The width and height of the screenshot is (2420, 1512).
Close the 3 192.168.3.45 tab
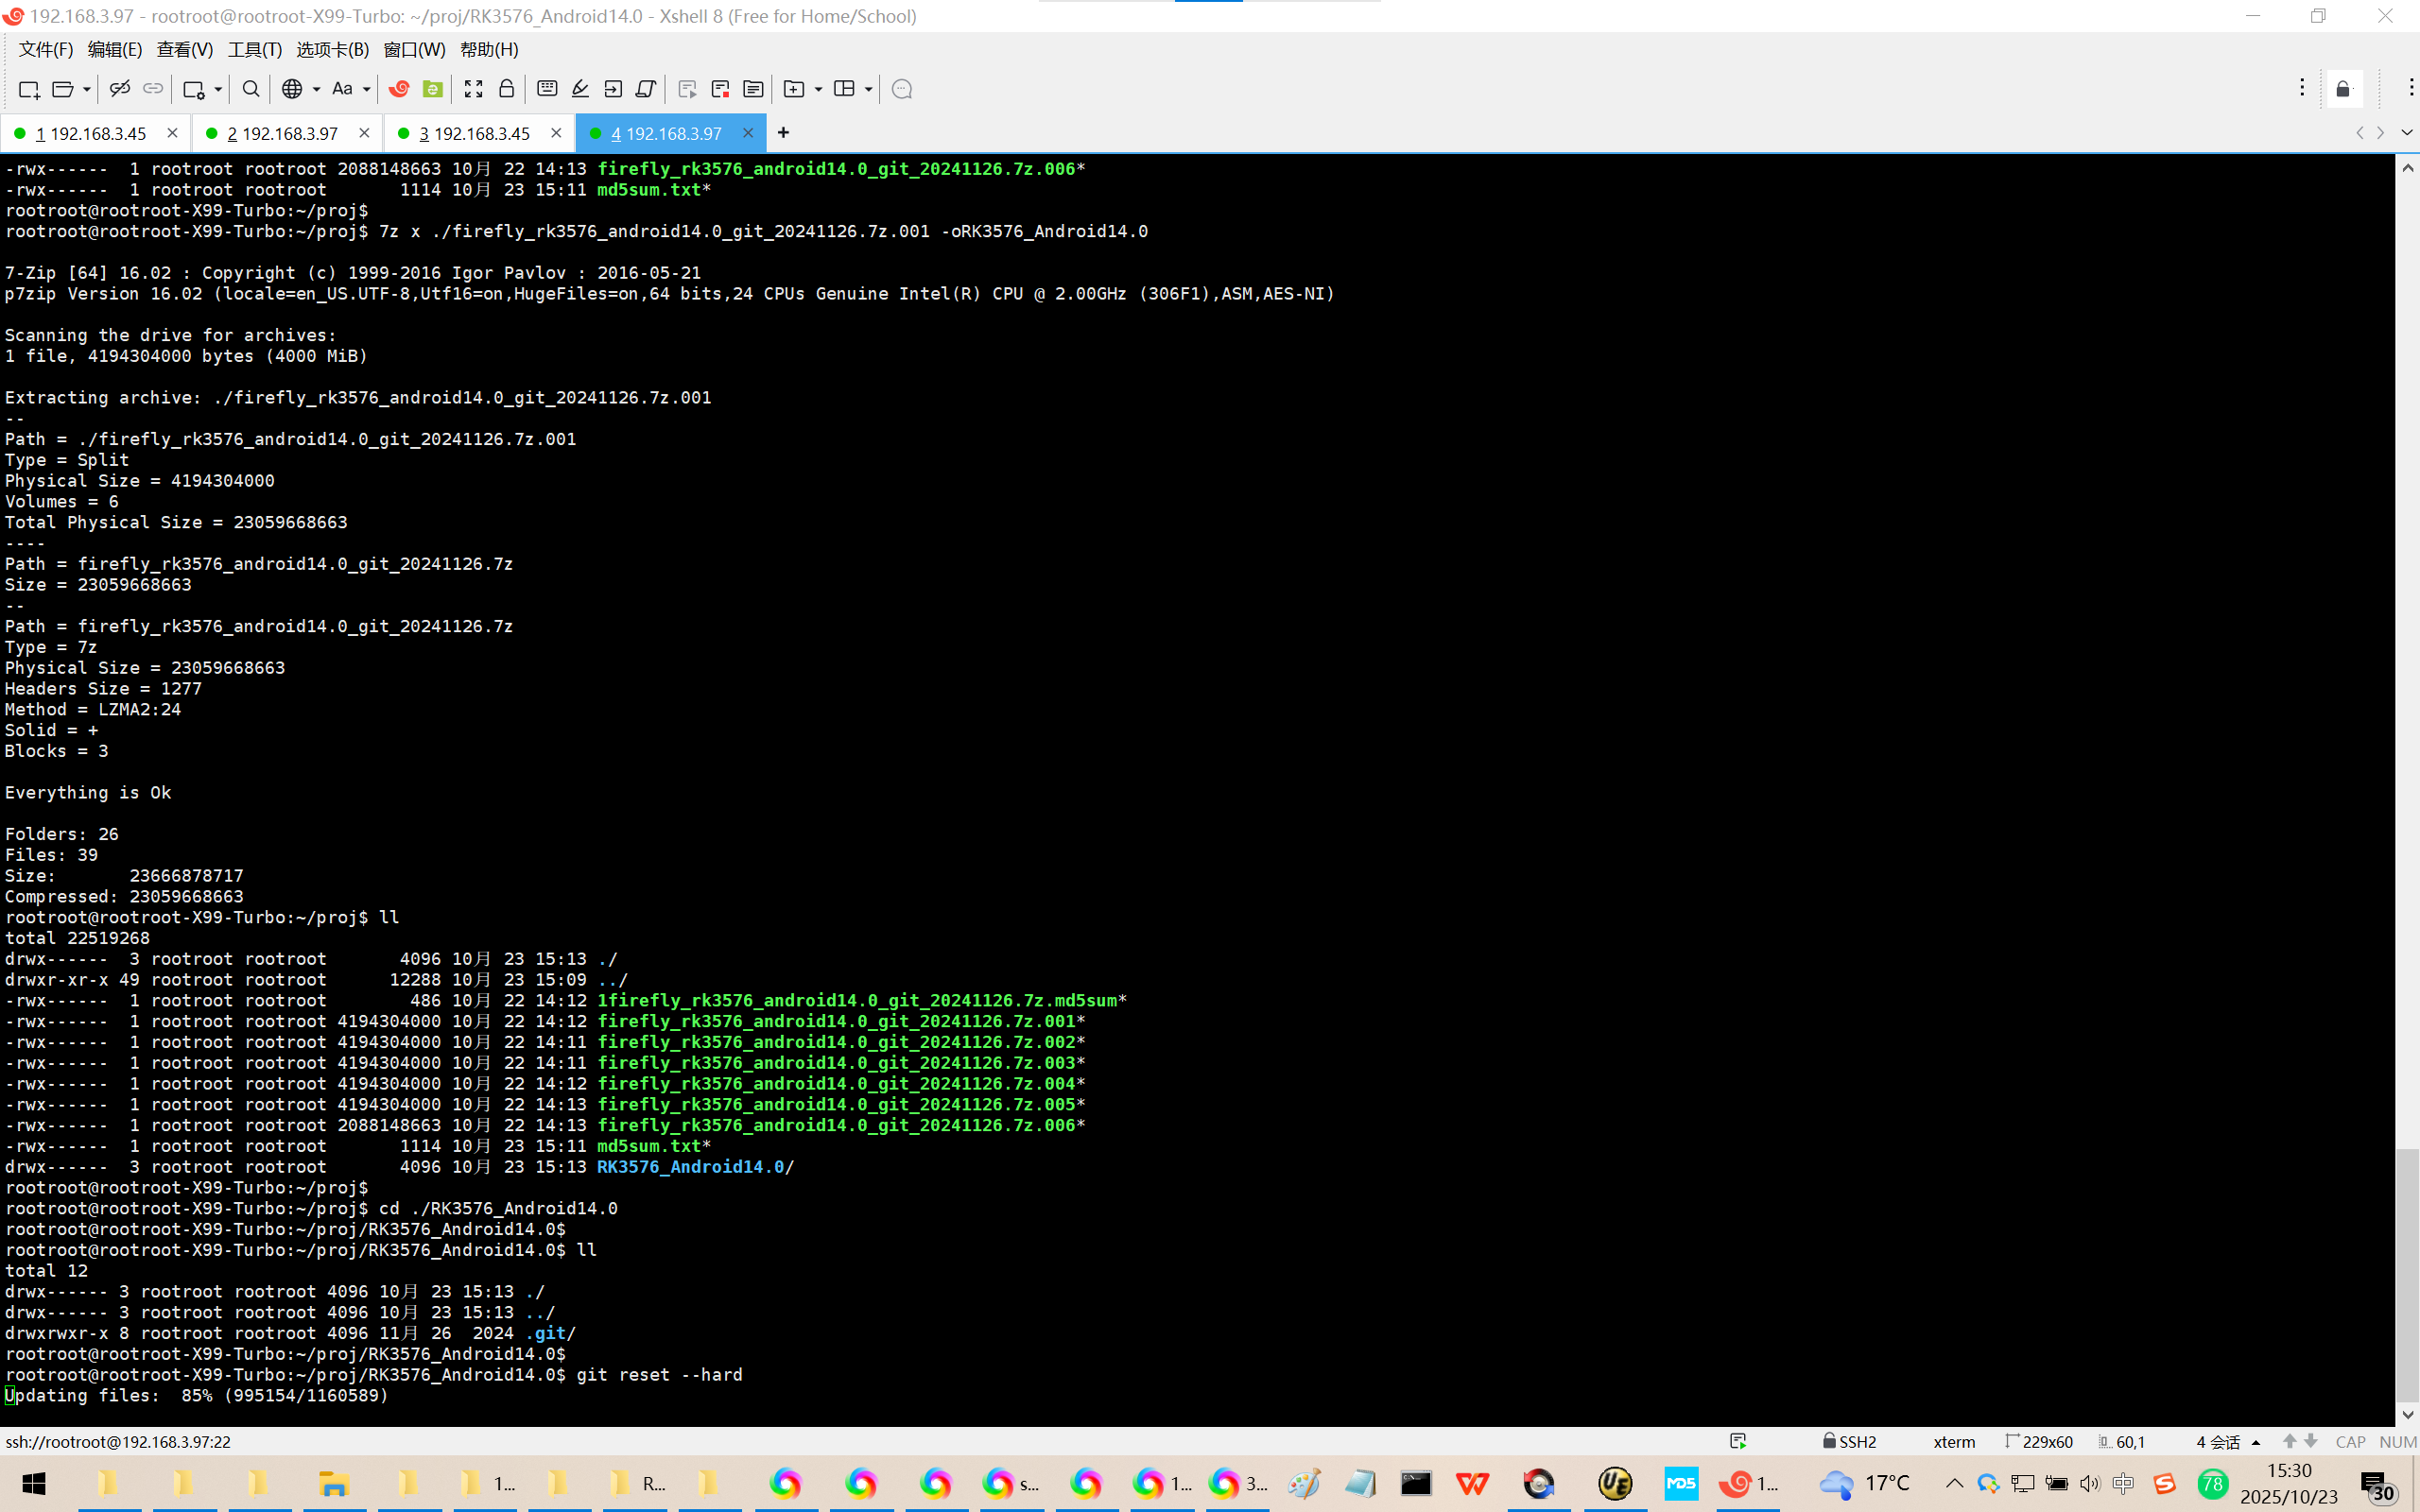pyautogui.click(x=556, y=133)
